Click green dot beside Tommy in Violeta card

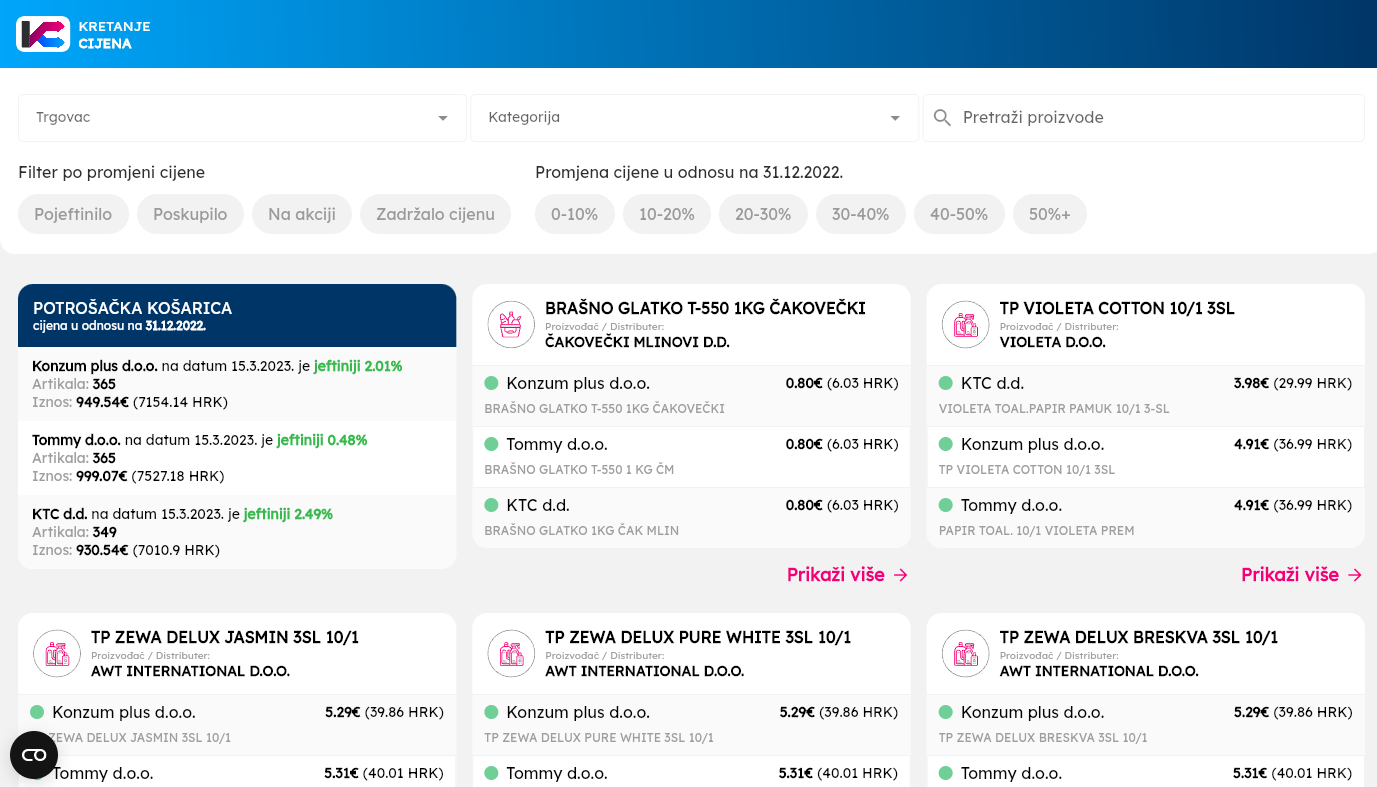(x=946, y=505)
